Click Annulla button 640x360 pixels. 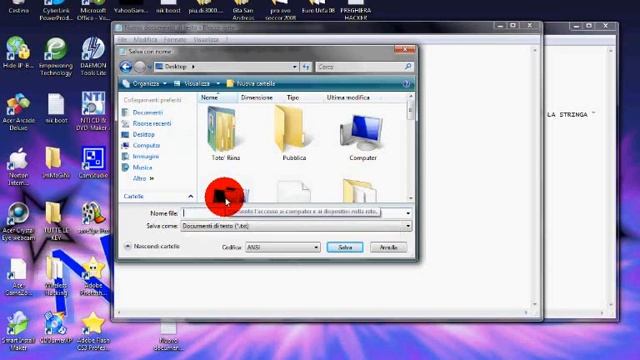pos(388,247)
